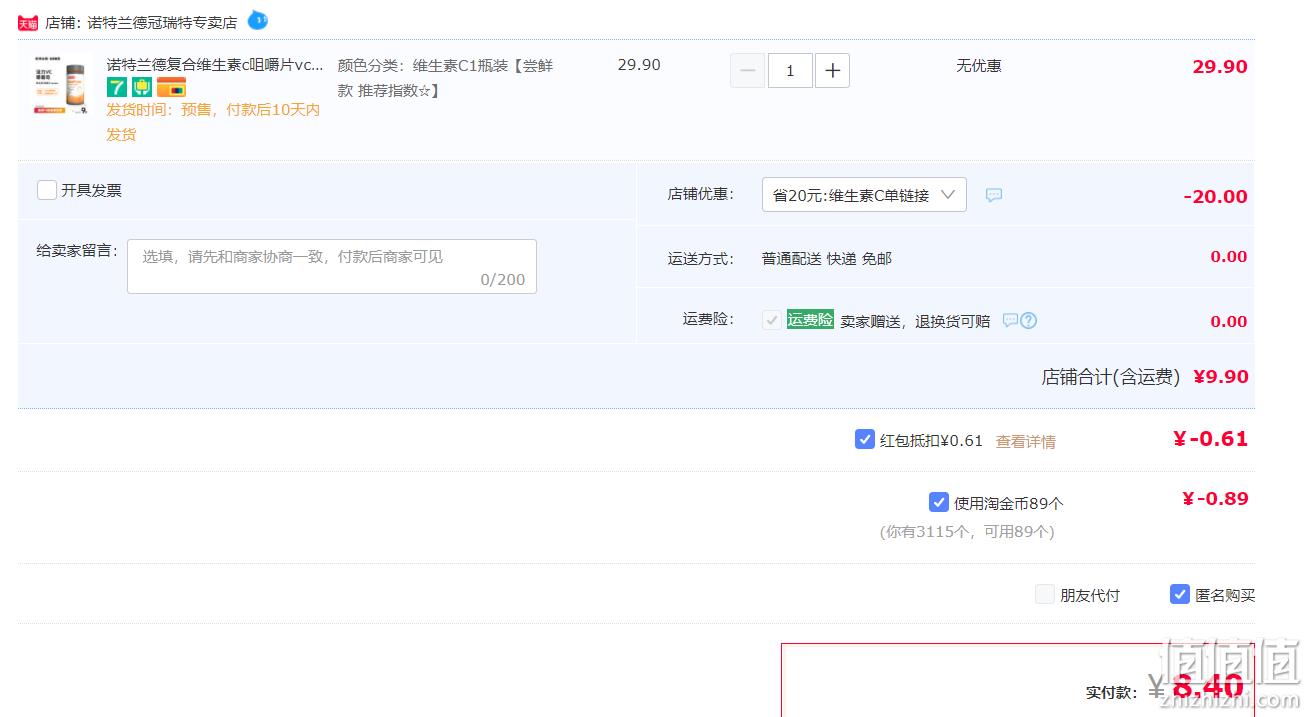Viewport: 1309px width, 717px height.
Task: Click the 0.00 amount in the 运费险 row
Action: (x=1229, y=322)
